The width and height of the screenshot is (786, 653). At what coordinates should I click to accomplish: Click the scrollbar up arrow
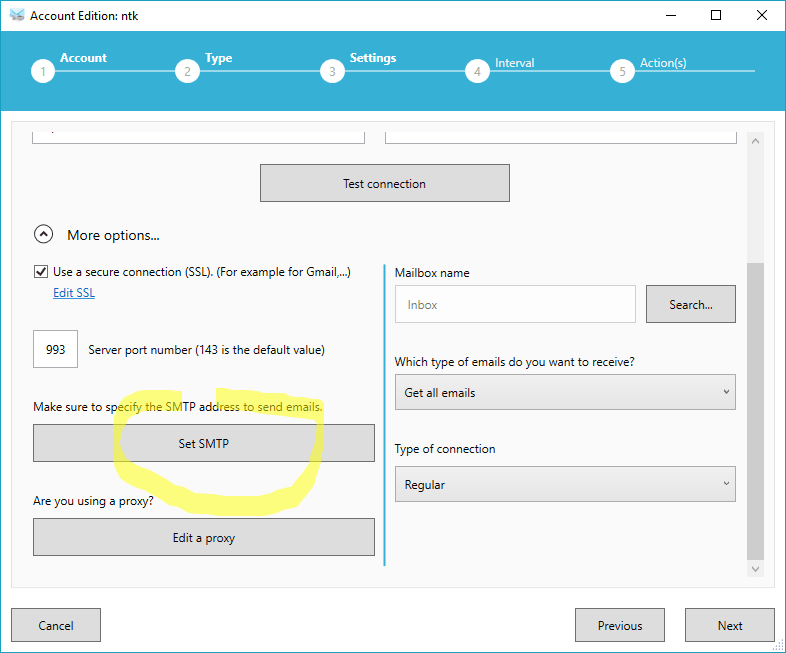point(755,141)
